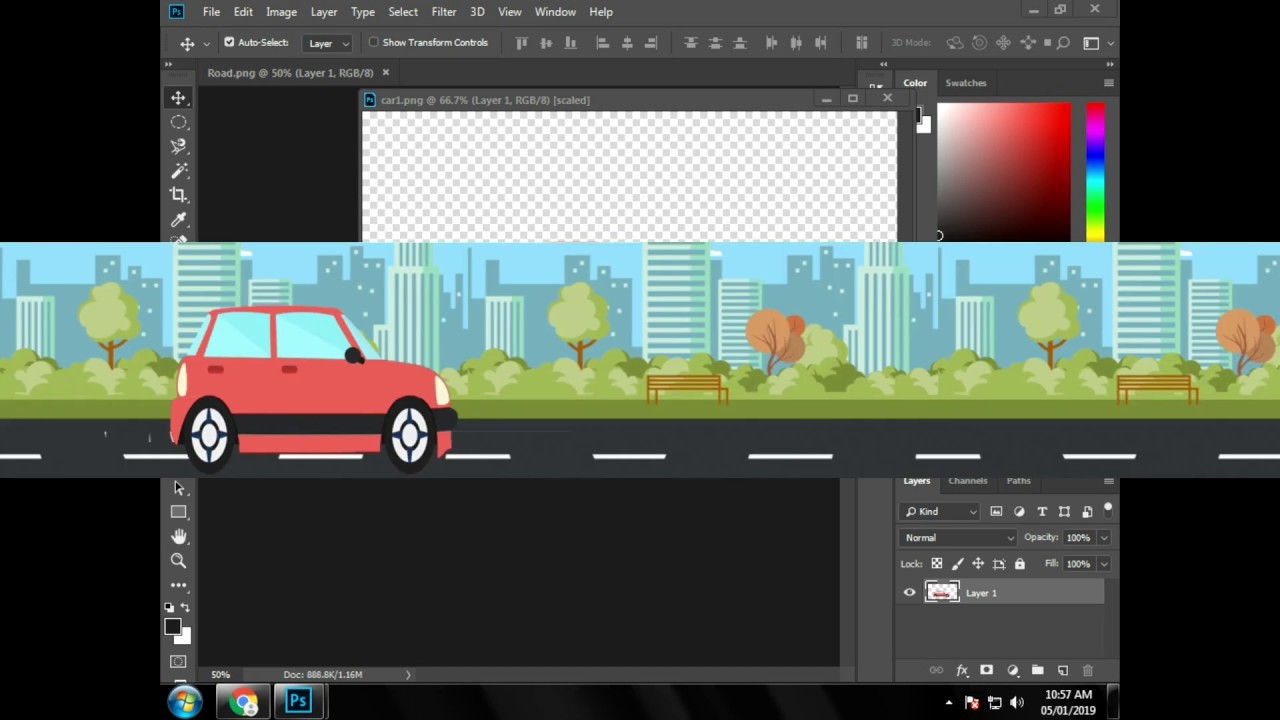Screen dimensions: 1280x720
Task: Activate the Crop tool
Action: click(x=178, y=195)
